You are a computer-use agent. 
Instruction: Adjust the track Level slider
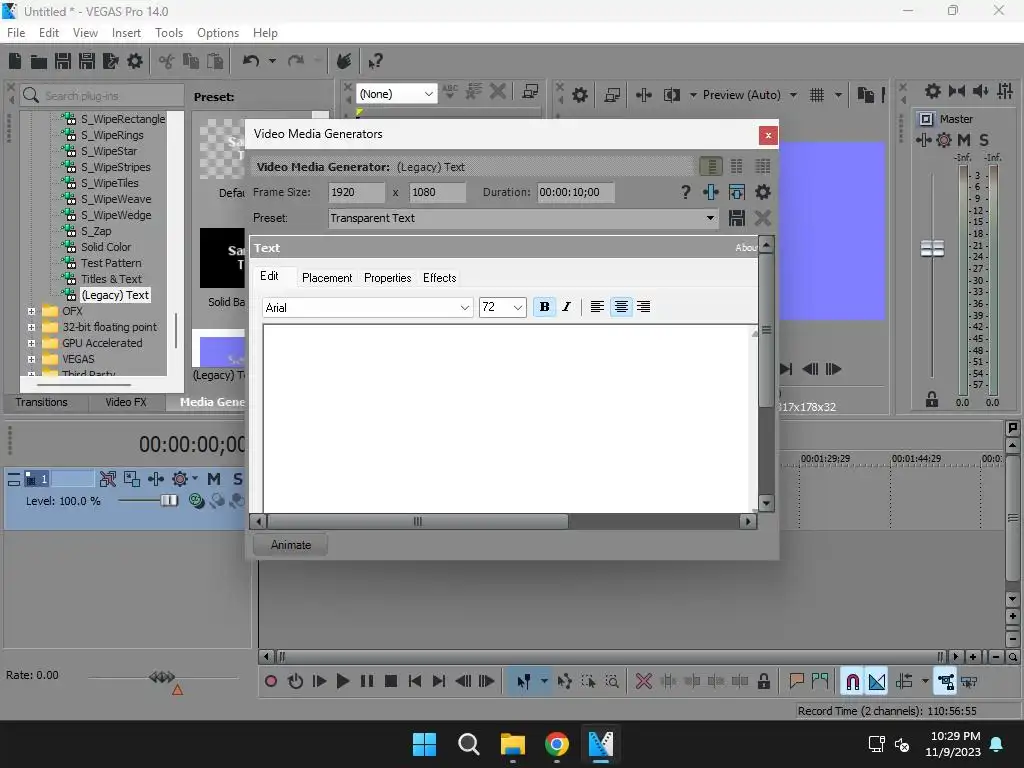169,501
